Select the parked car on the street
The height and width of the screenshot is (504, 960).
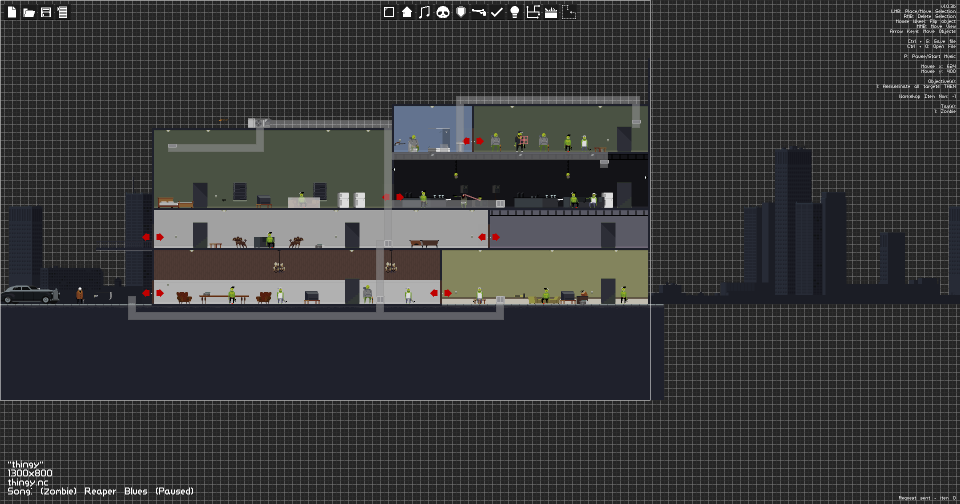pos(31,294)
